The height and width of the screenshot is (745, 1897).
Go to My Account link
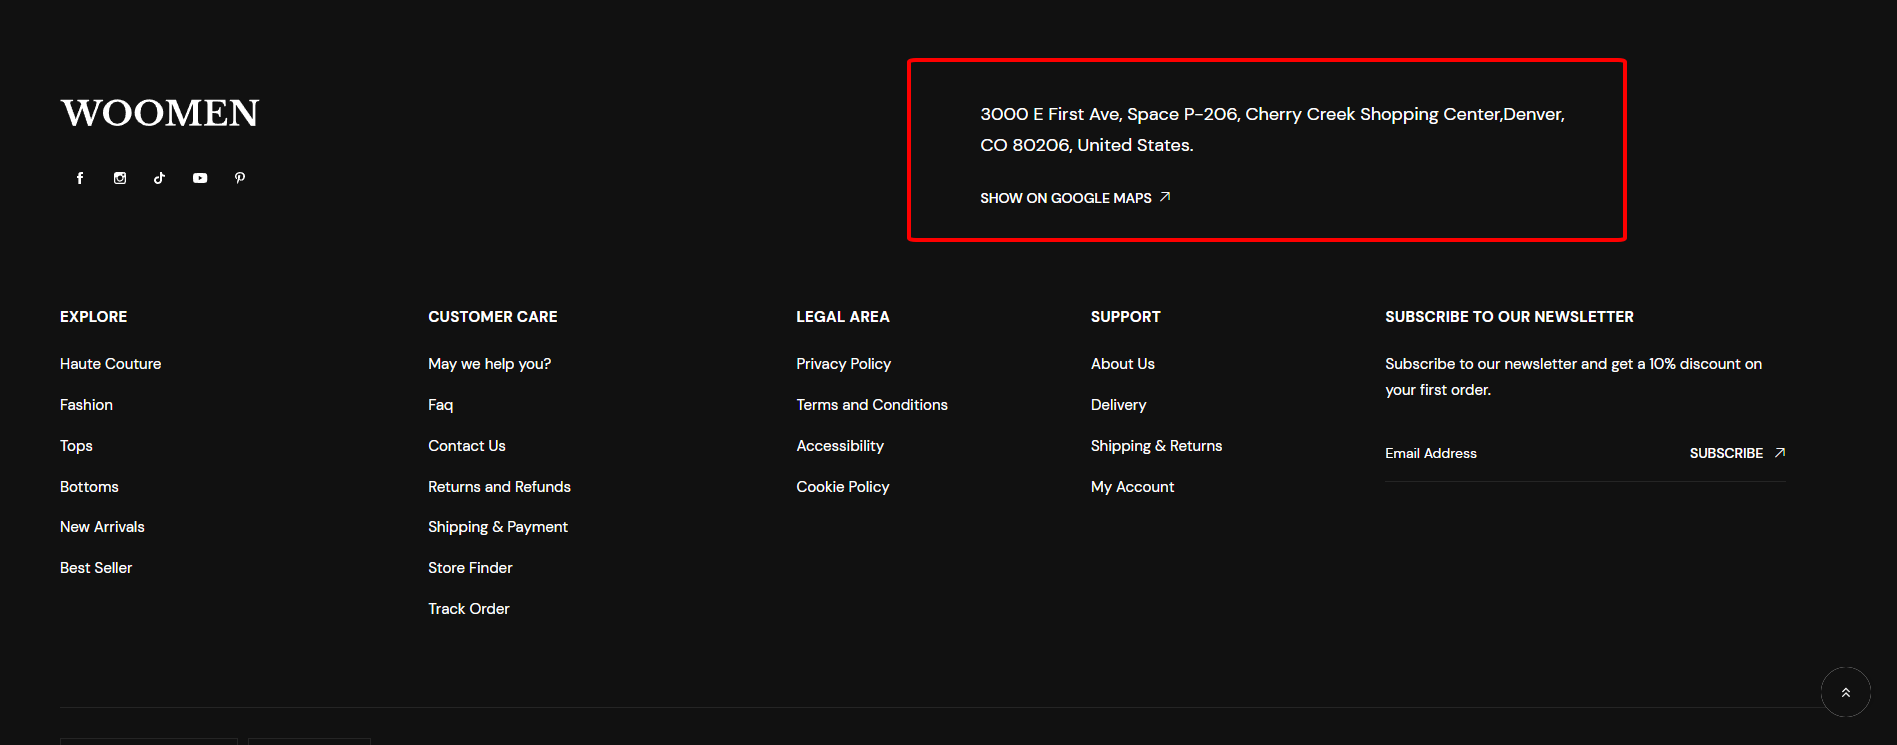pyautogui.click(x=1132, y=487)
